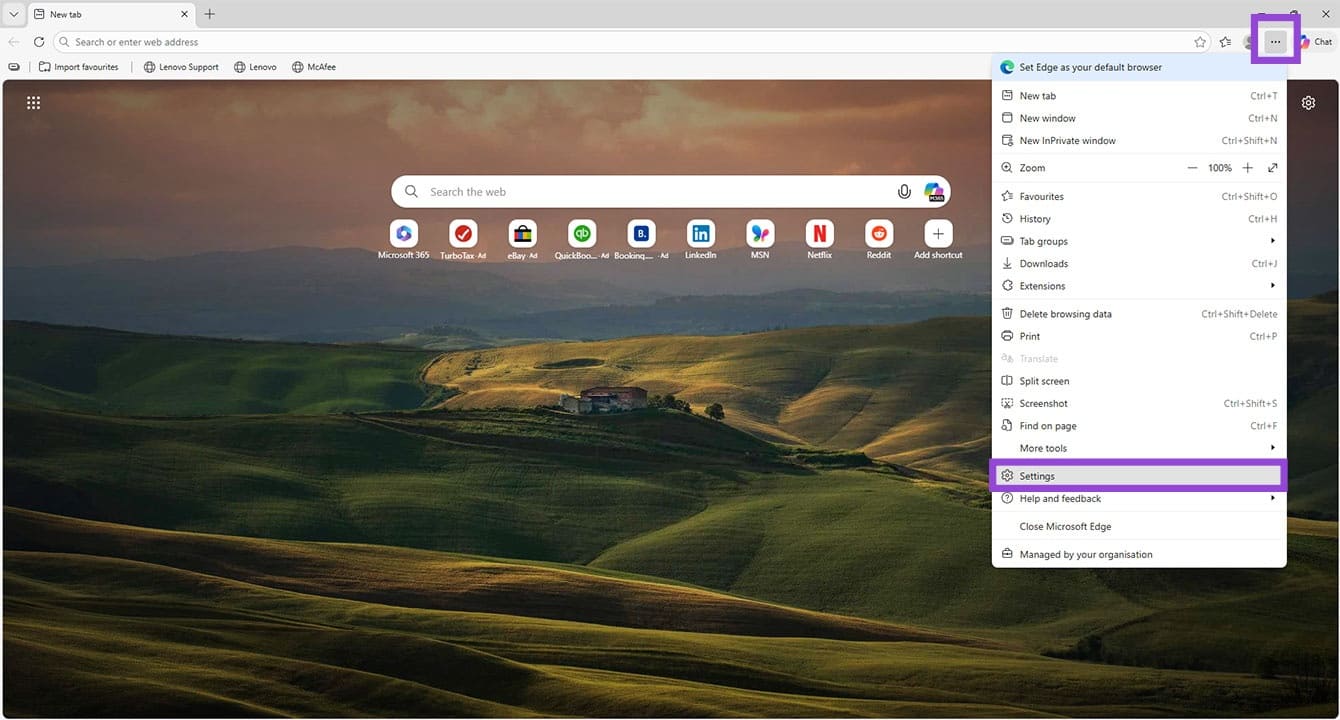
Task: Open the apps grid launcher
Action: click(x=33, y=102)
